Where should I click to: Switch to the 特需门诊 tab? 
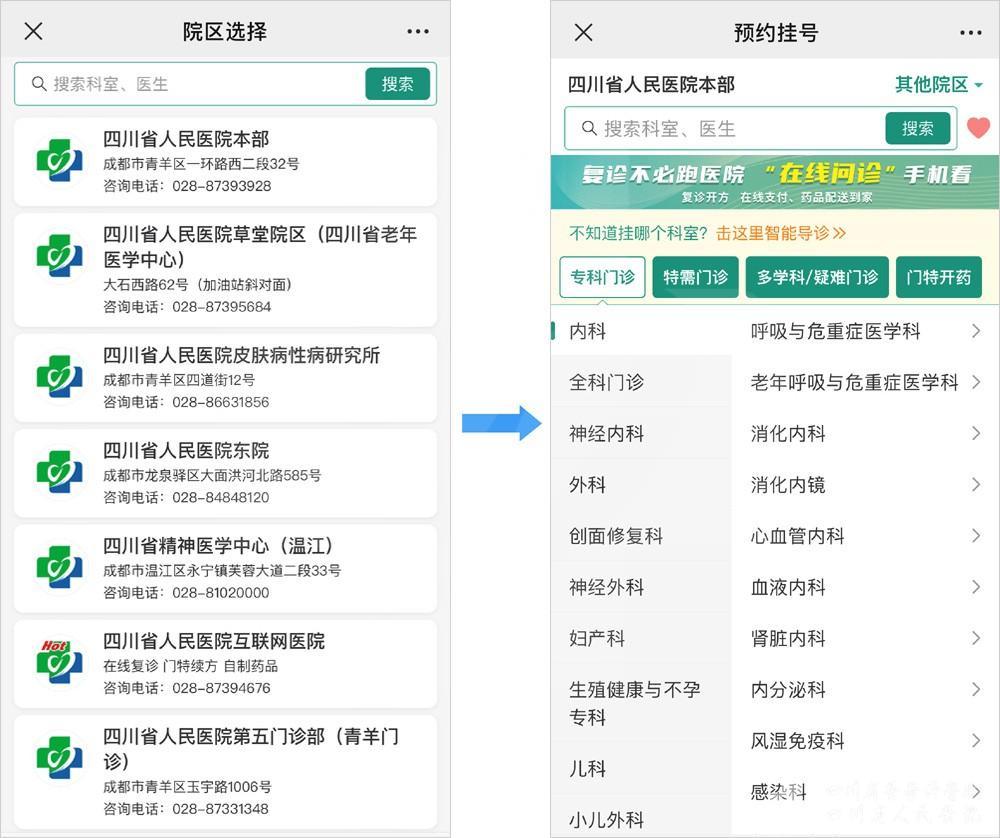[x=695, y=277]
